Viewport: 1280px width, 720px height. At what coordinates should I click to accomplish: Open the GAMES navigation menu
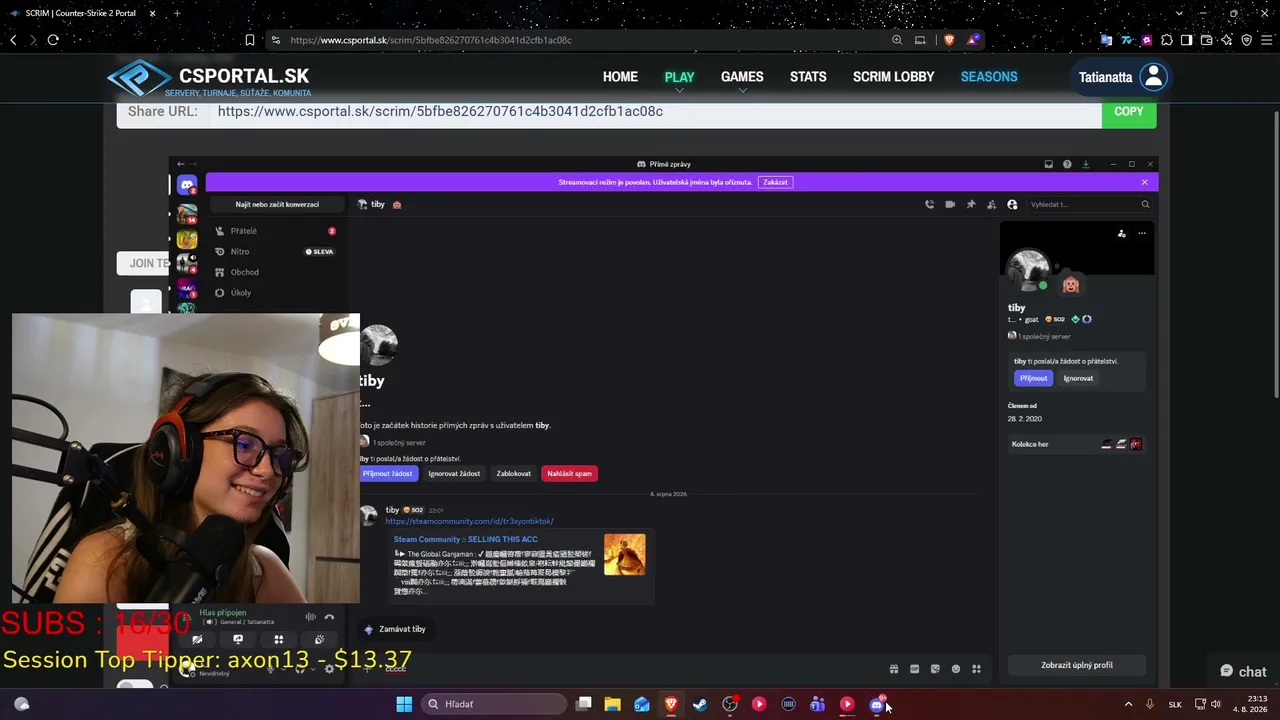(742, 77)
